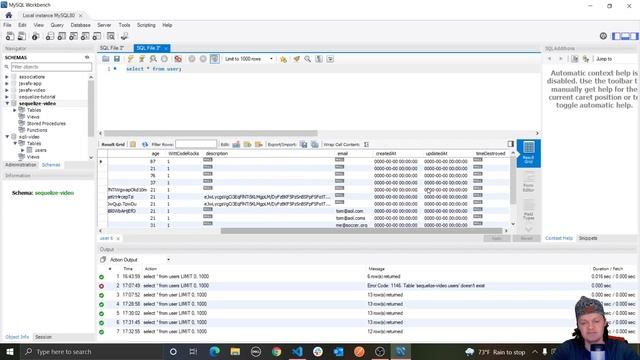Open the Snippets tab in SQL Additions
The width and height of the screenshot is (640, 360).
pos(588,238)
